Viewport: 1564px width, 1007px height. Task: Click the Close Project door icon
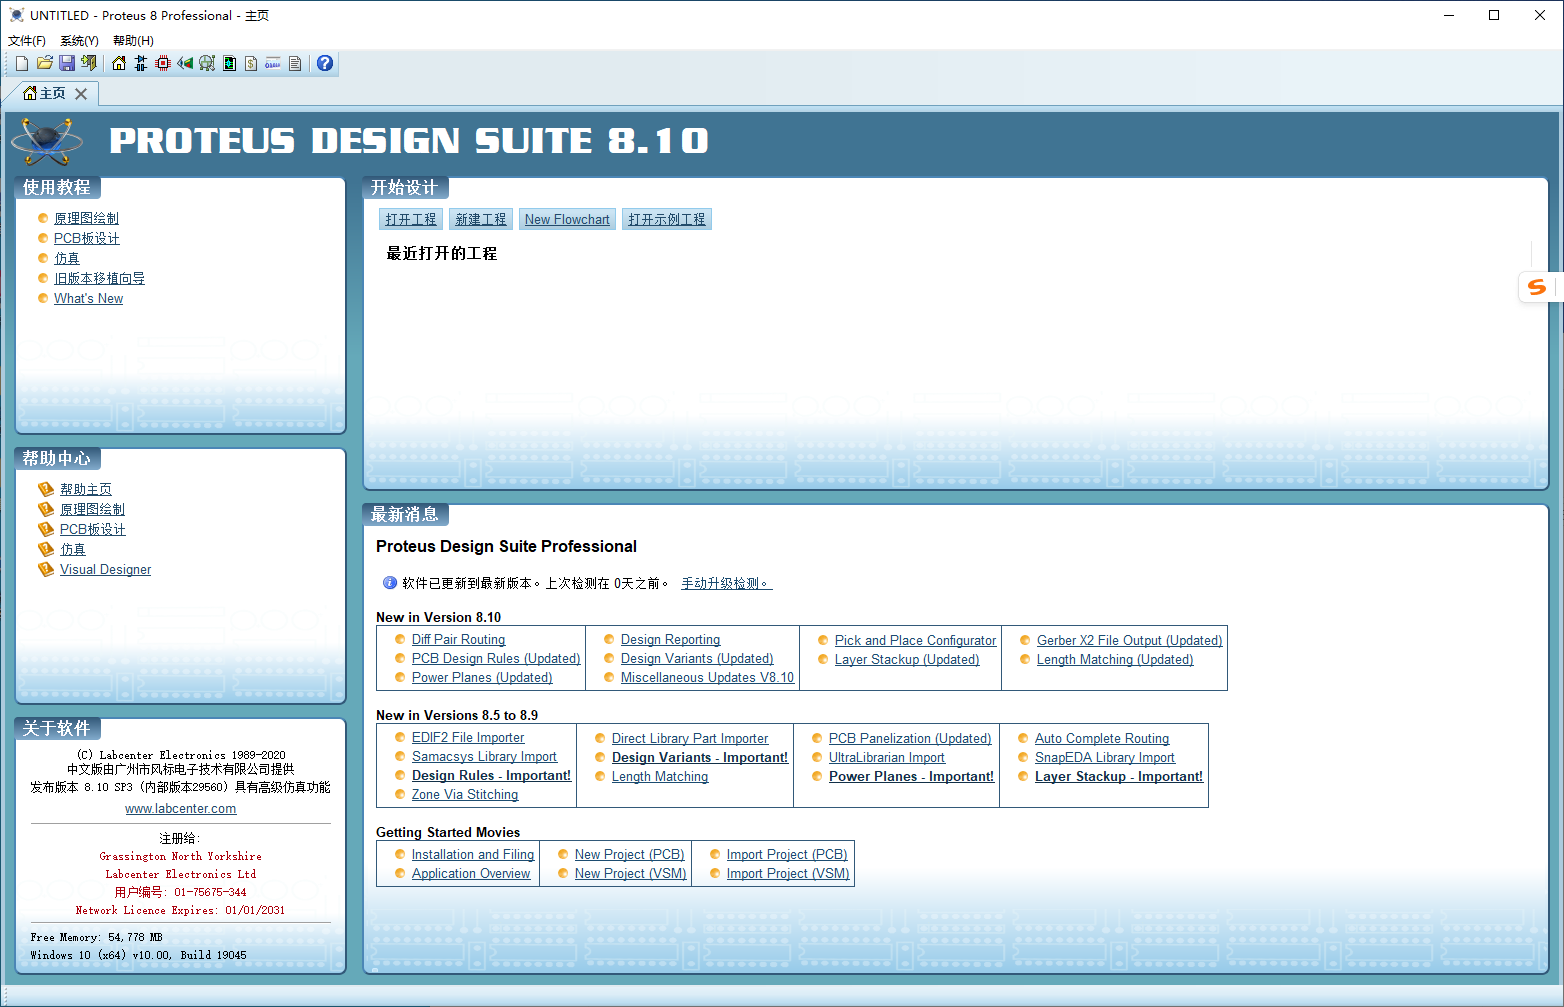pos(89,63)
